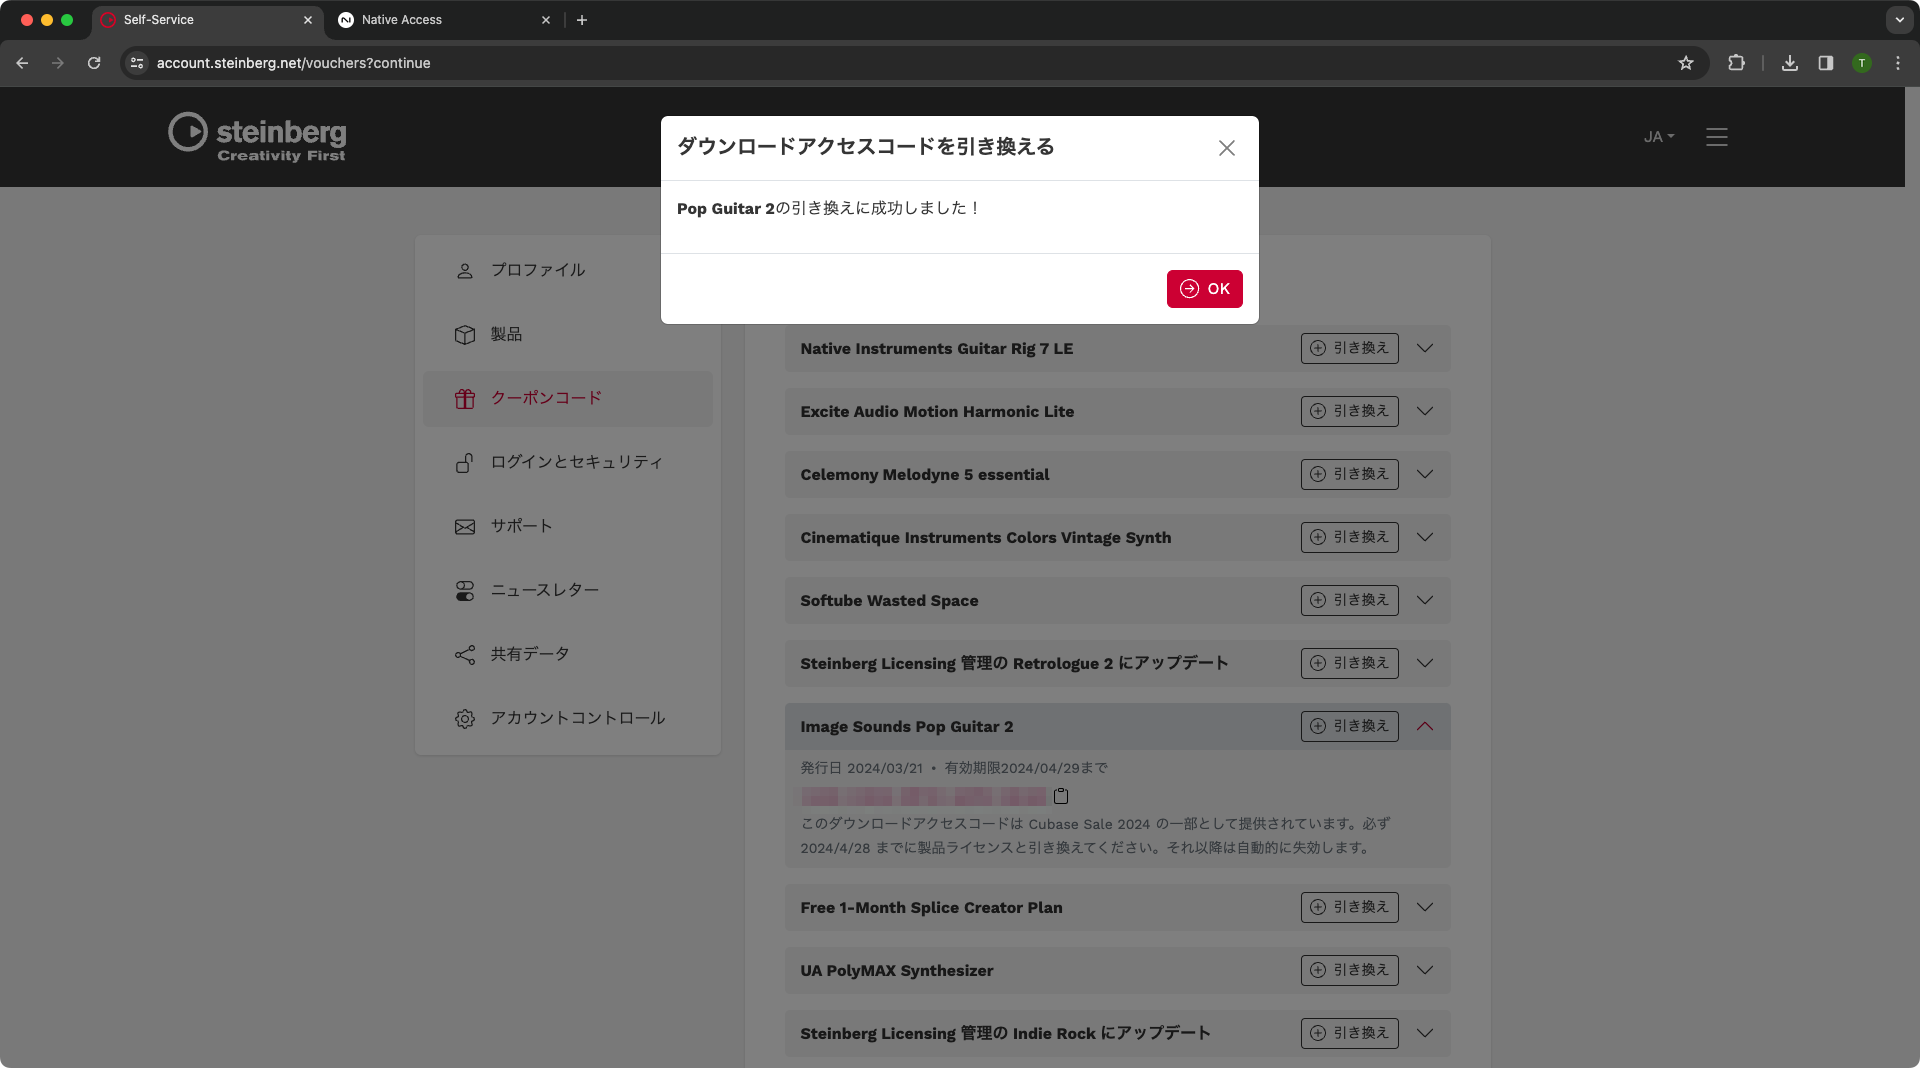
Task: Open browser downloads icon
Action: click(x=1790, y=63)
